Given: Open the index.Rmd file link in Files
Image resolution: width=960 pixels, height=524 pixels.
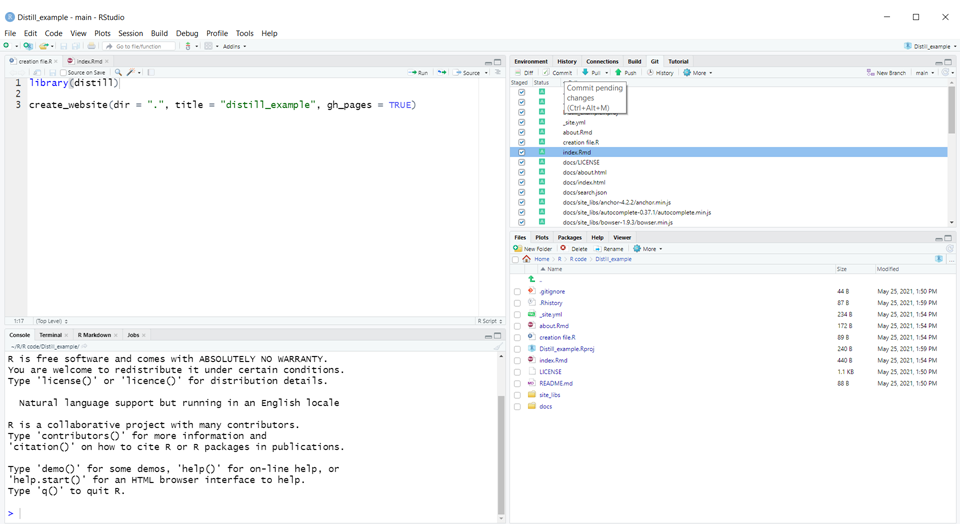Looking at the screenshot, I should click(x=553, y=361).
